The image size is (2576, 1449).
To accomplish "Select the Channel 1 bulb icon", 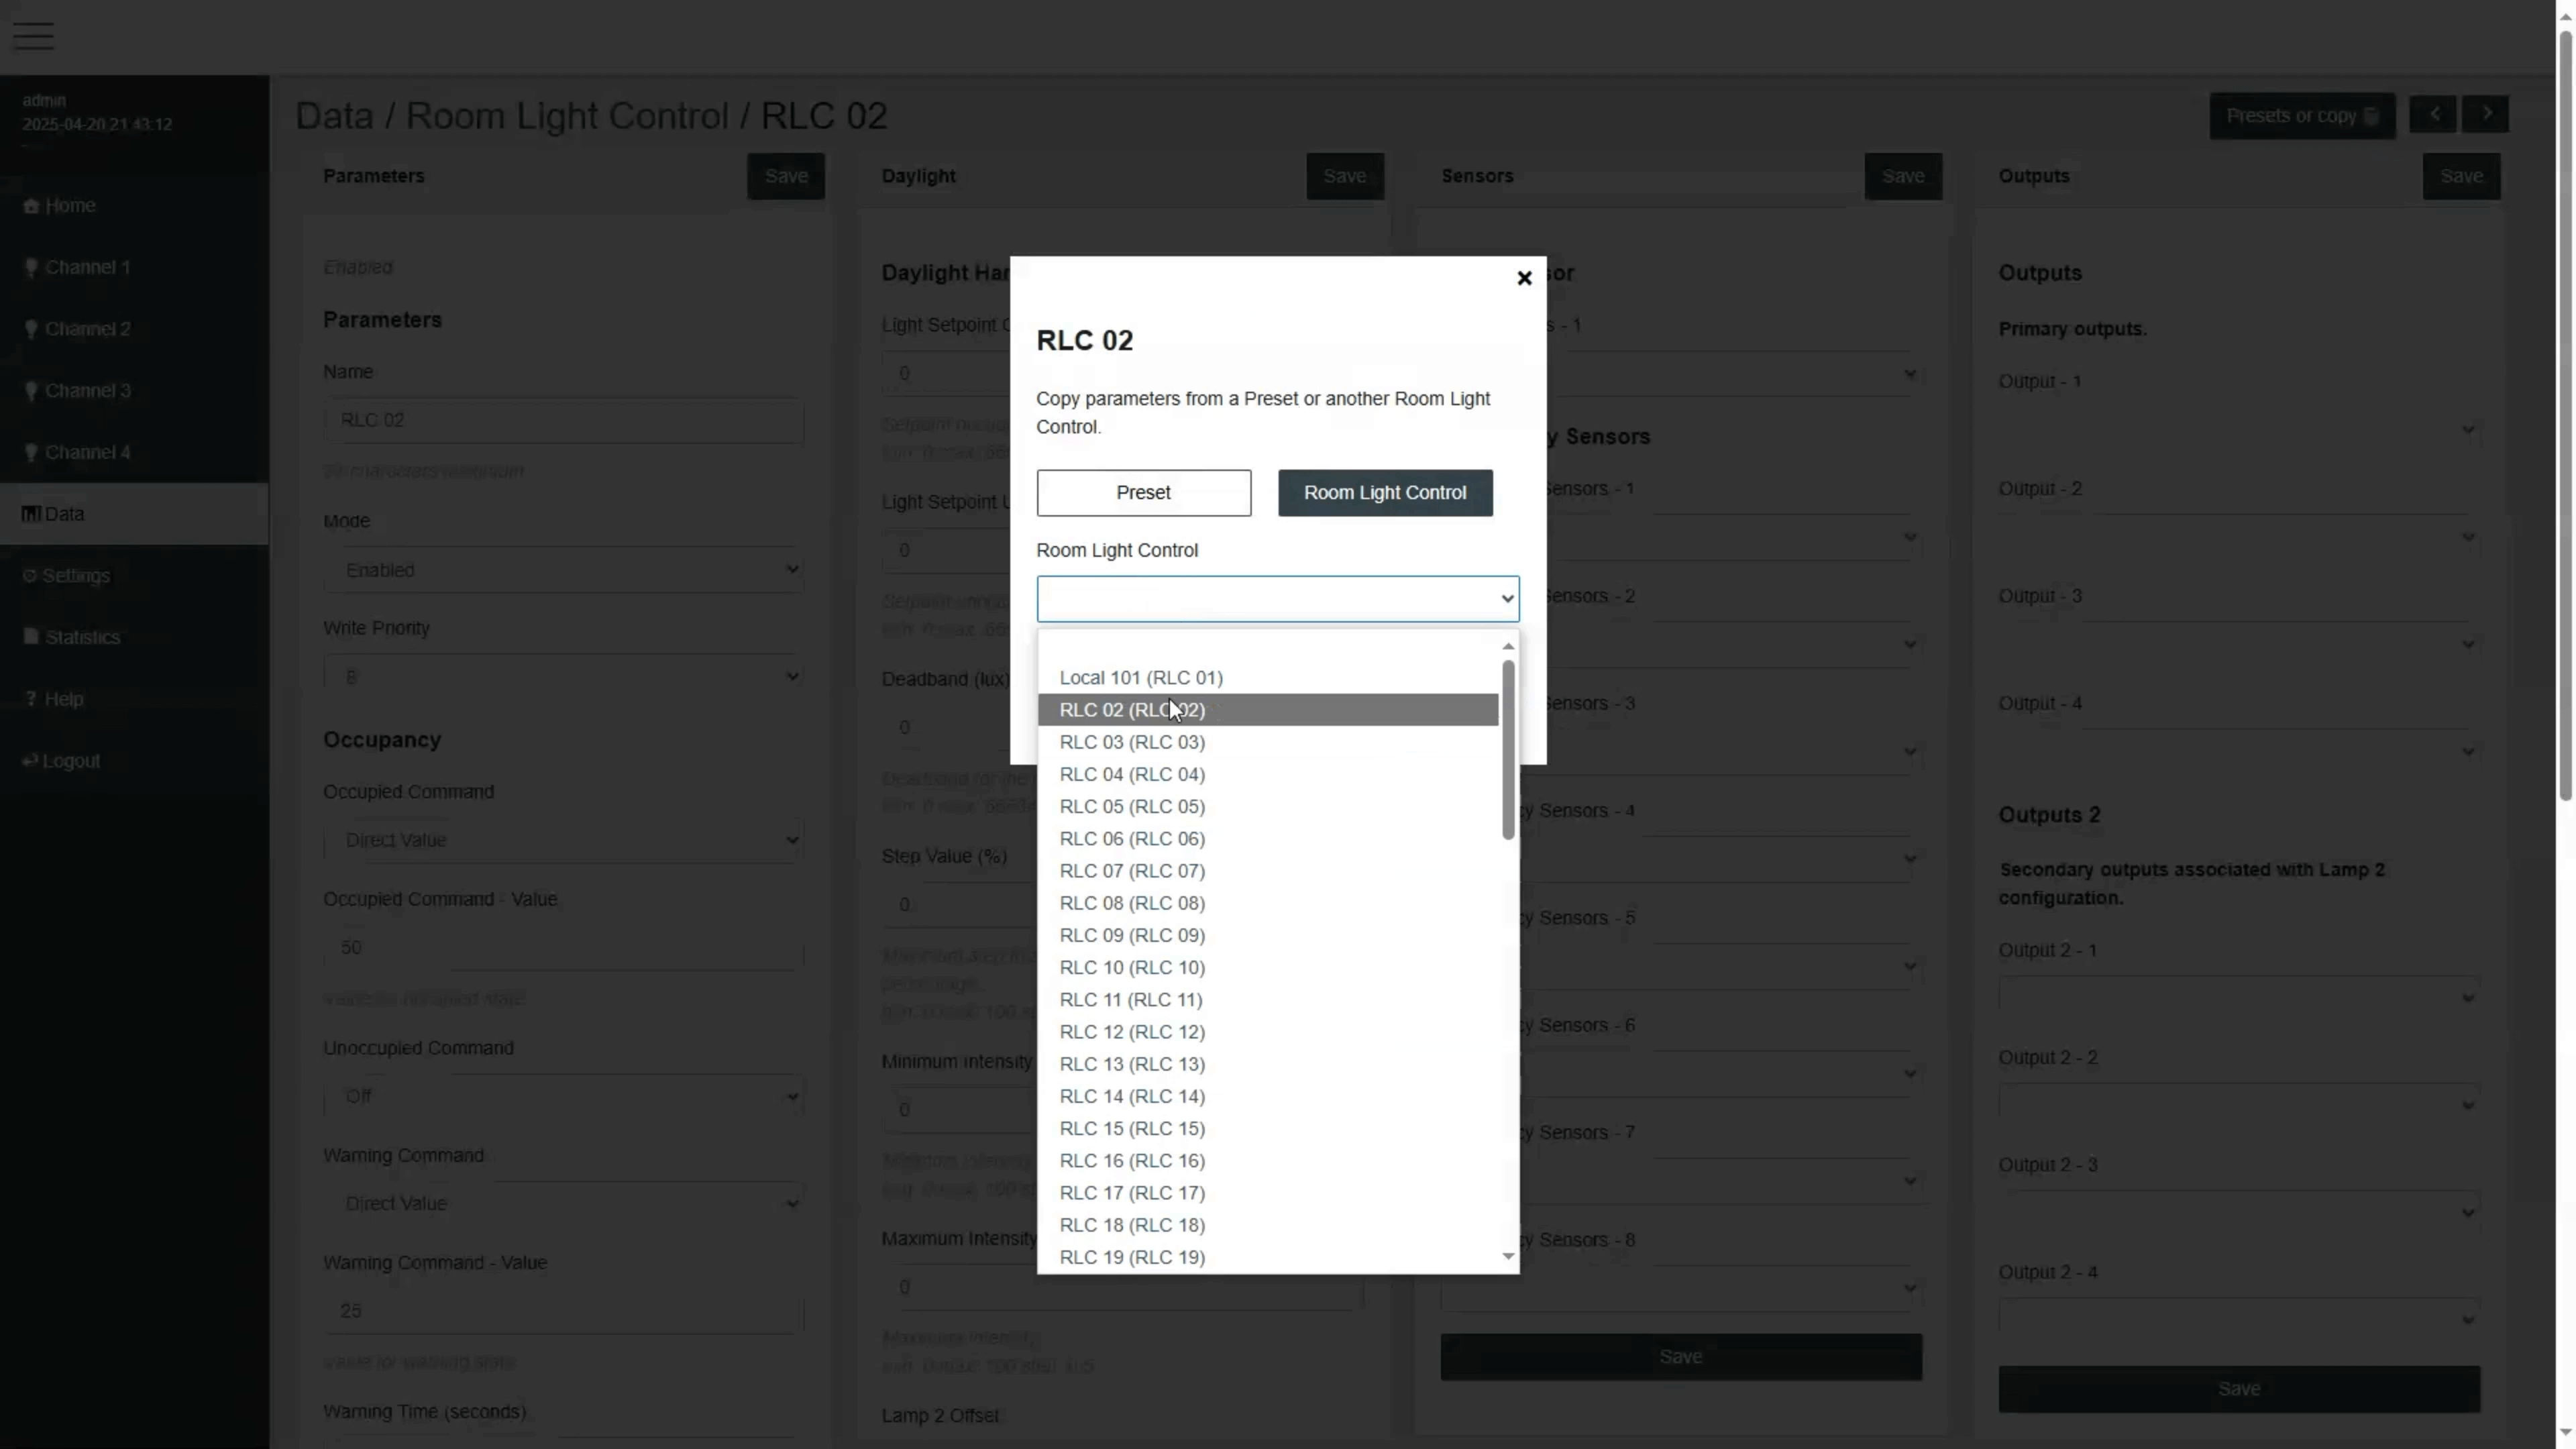I will pyautogui.click(x=31, y=267).
